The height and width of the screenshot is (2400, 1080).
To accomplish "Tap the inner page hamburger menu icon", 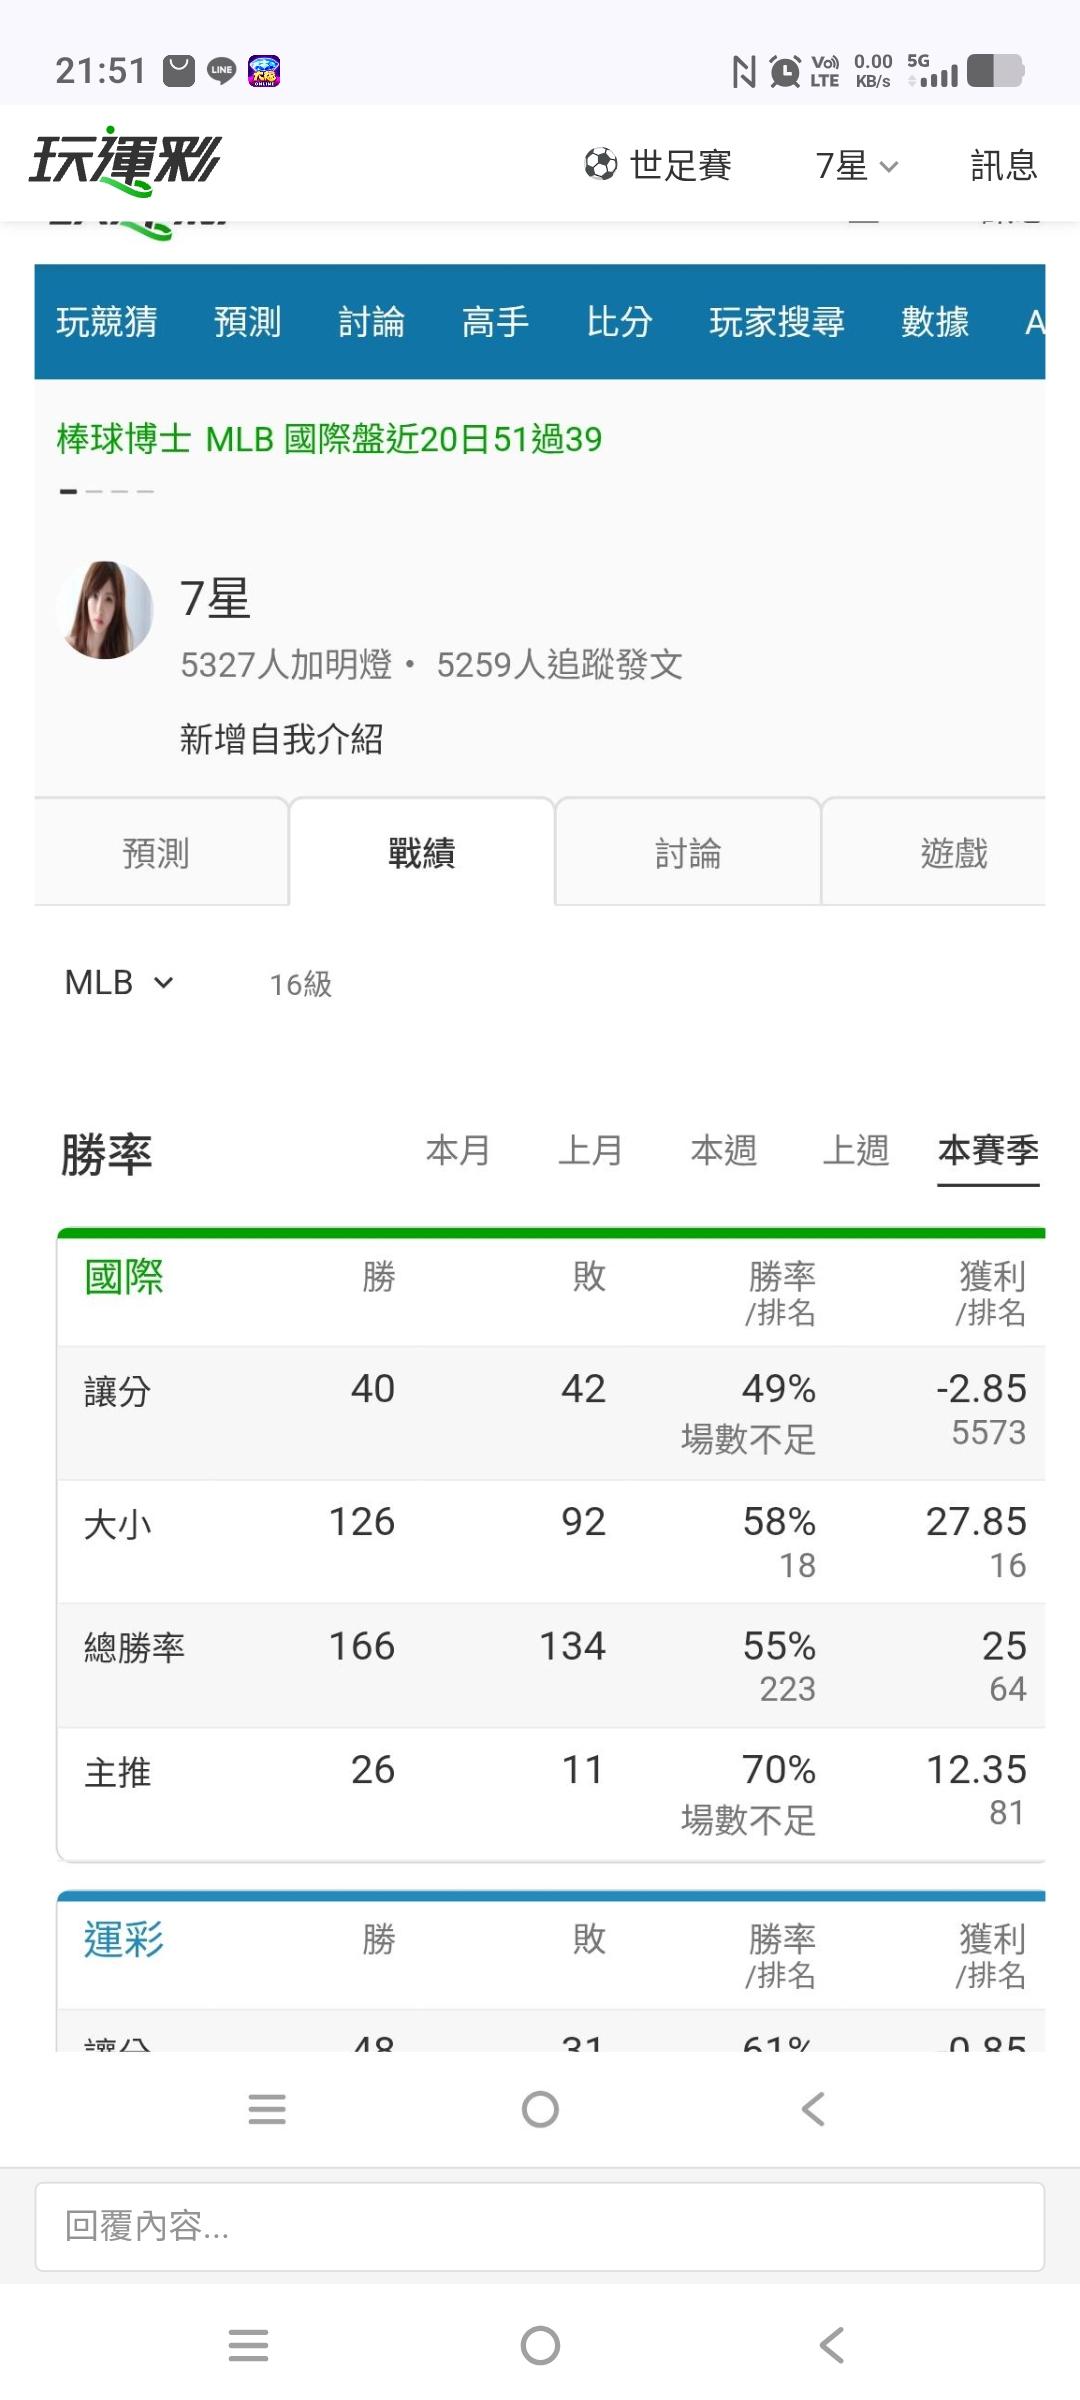I will 267,2109.
